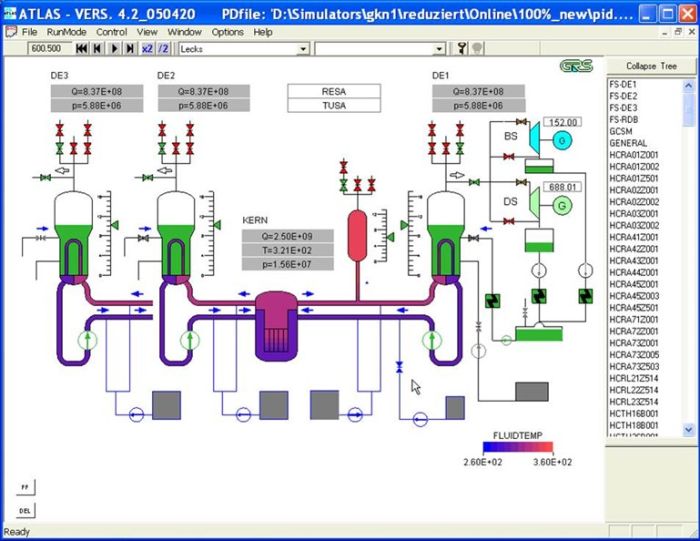Halve speed with /2 button
Screen dimensions: 700x541
[163, 49]
